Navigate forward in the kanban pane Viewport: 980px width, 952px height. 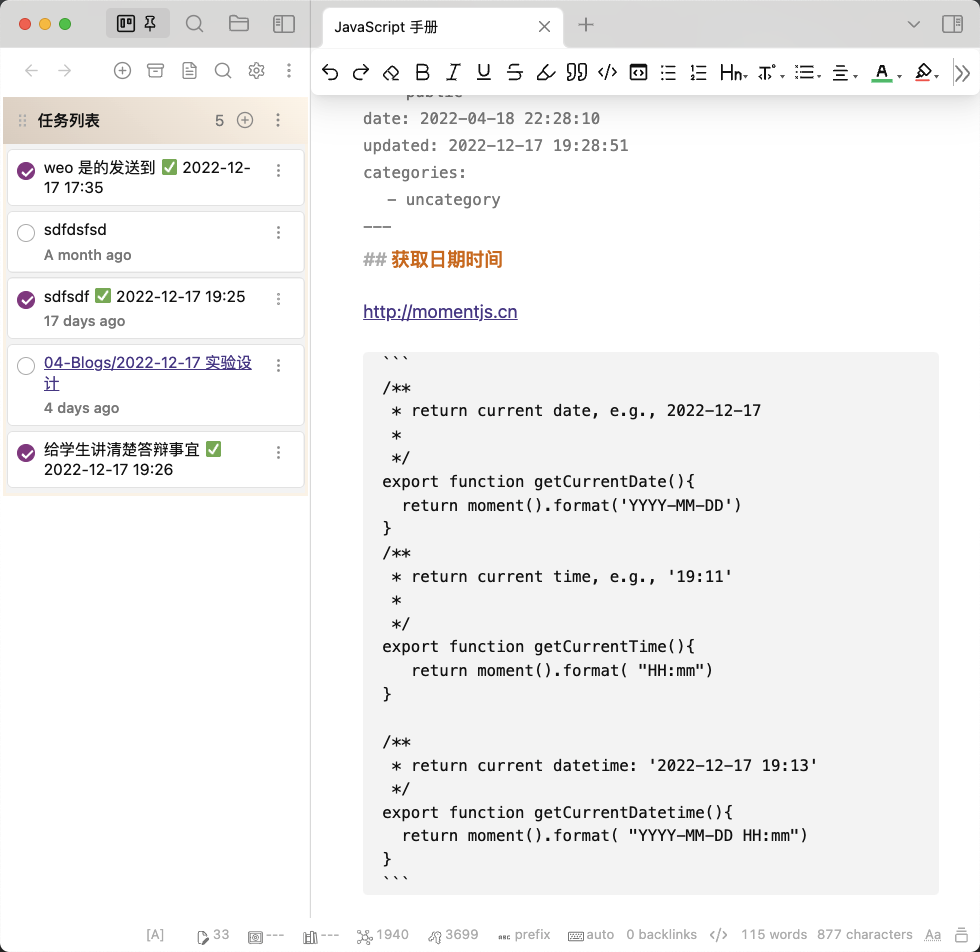click(x=64, y=71)
